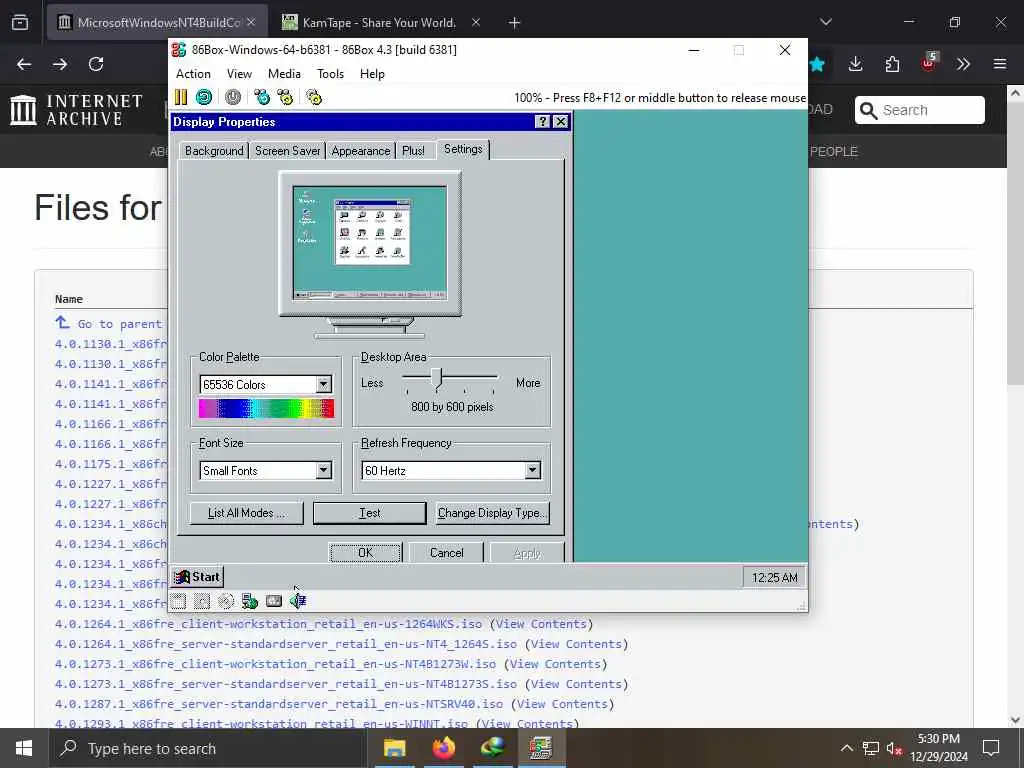Select the KamTape browser tab
Image resolution: width=1024 pixels, height=768 pixels.
380,23
